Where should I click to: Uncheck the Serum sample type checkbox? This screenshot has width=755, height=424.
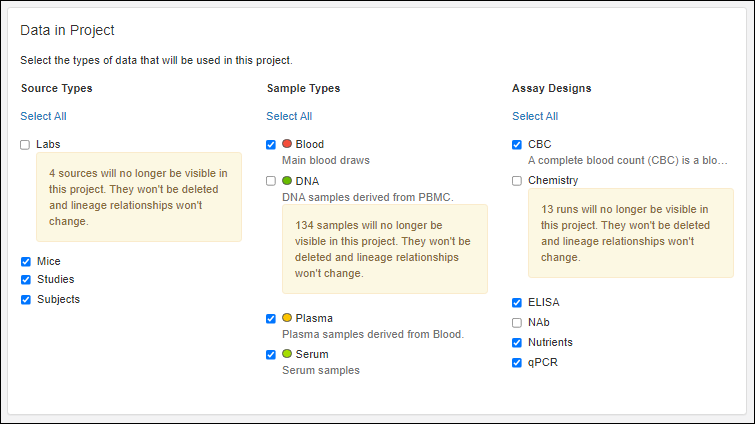pyautogui.click(x=271, y=355)
